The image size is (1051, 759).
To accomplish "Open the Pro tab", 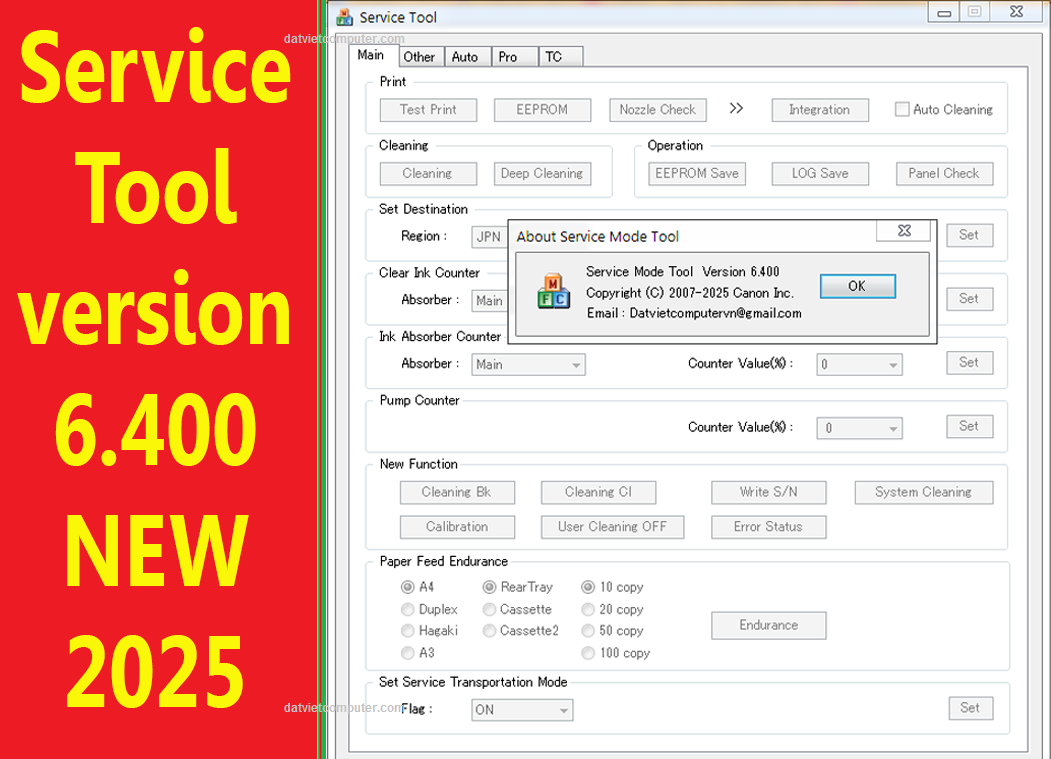I will (x=508, y=57).
